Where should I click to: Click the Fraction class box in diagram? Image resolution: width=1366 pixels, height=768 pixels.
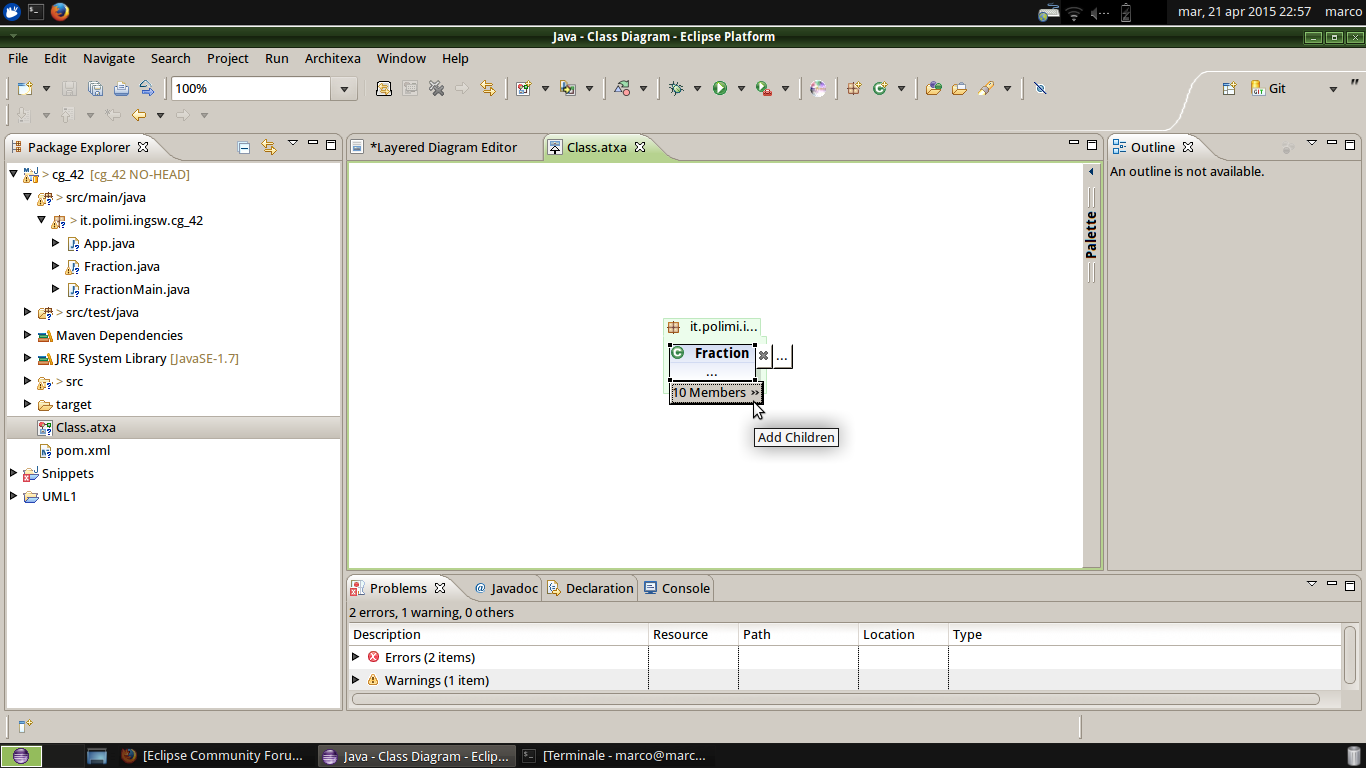(x=712, y=361)
